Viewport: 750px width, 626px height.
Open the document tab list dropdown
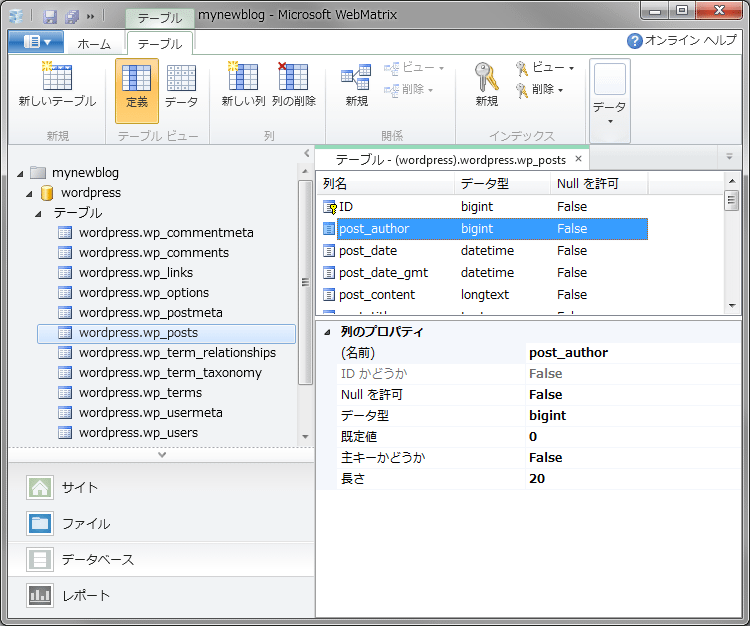[x=729, y=156]
